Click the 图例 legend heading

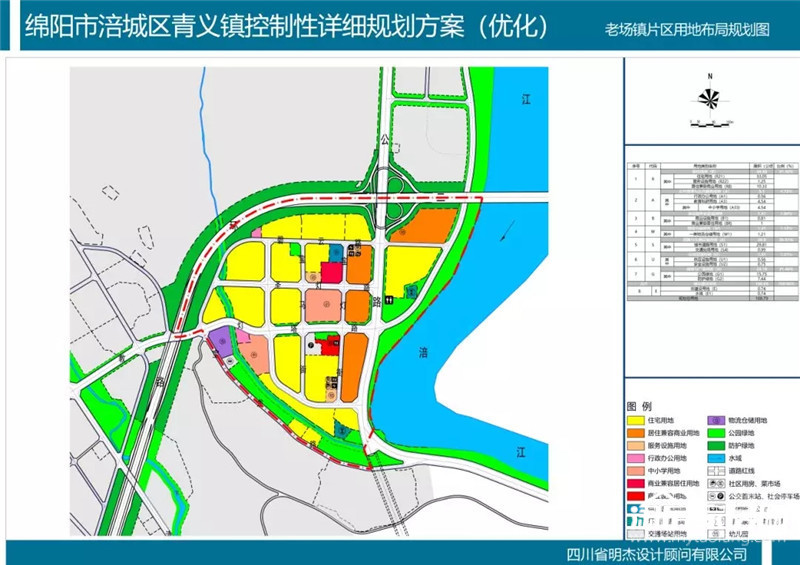tap(639, 407)
